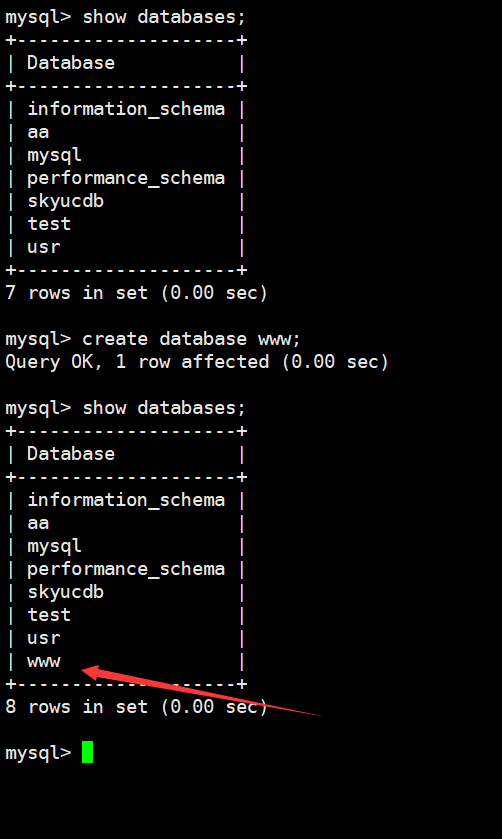Click the first 'show databases;' command
502x839 pixels.
coord(164,17)
